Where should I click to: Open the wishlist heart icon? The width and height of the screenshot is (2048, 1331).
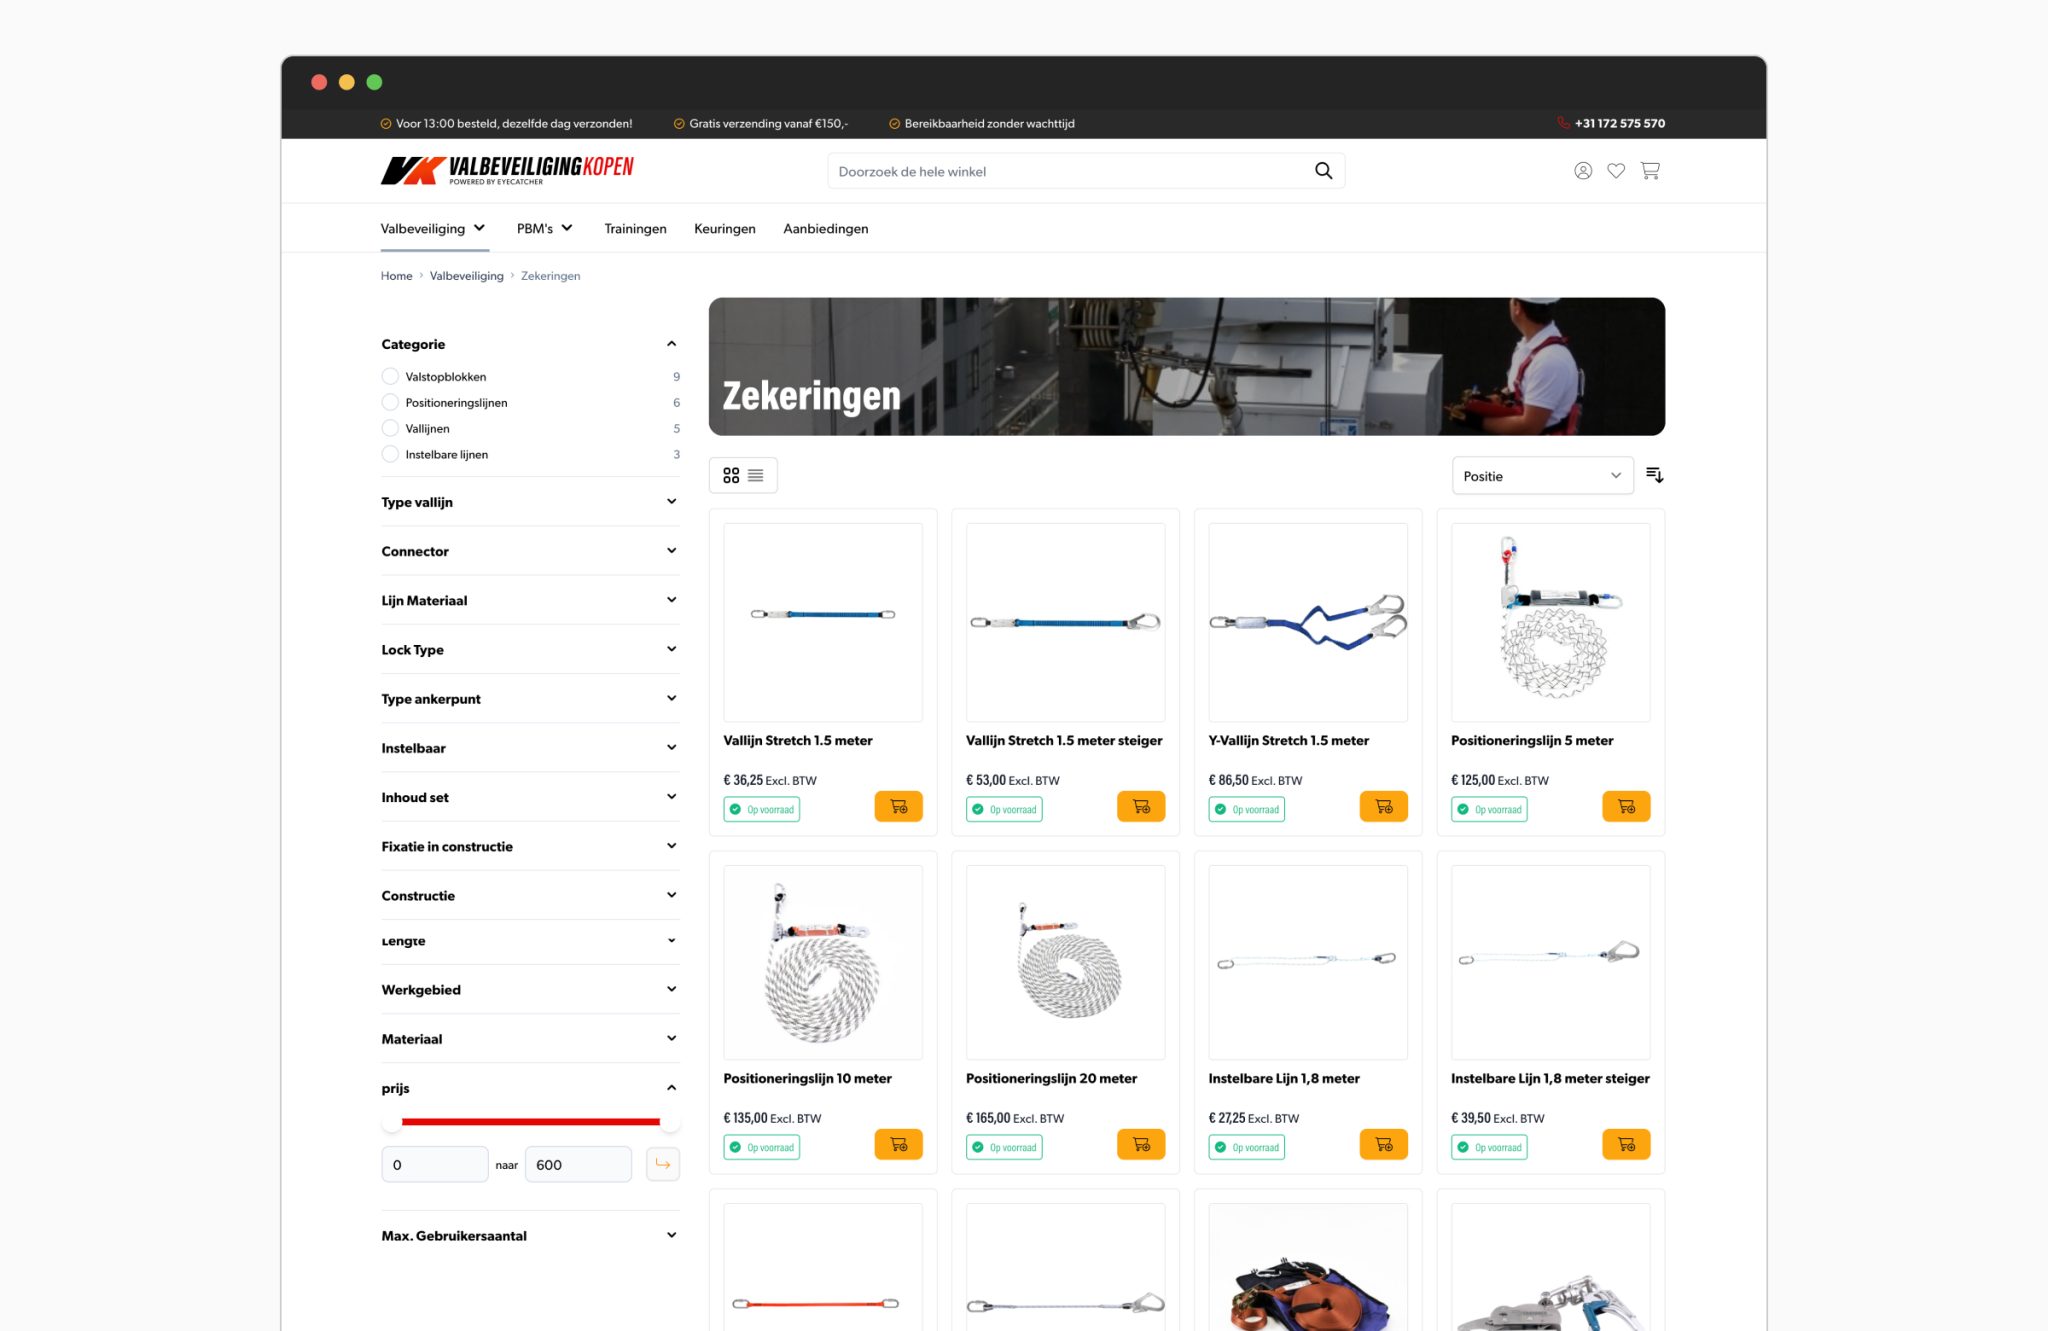pos(1616,171)
